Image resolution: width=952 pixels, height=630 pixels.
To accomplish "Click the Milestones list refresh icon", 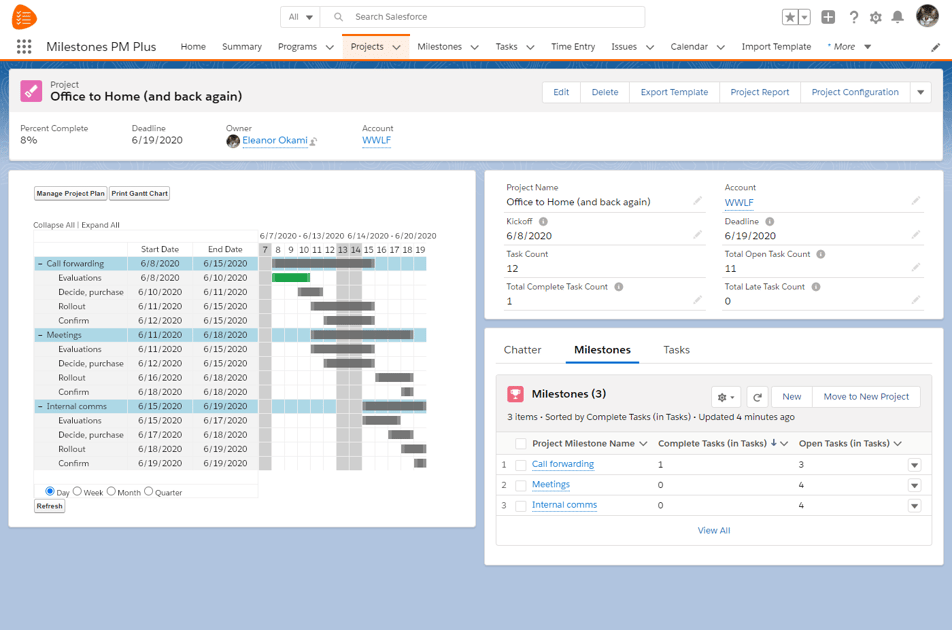I will [x=757, y=397].
